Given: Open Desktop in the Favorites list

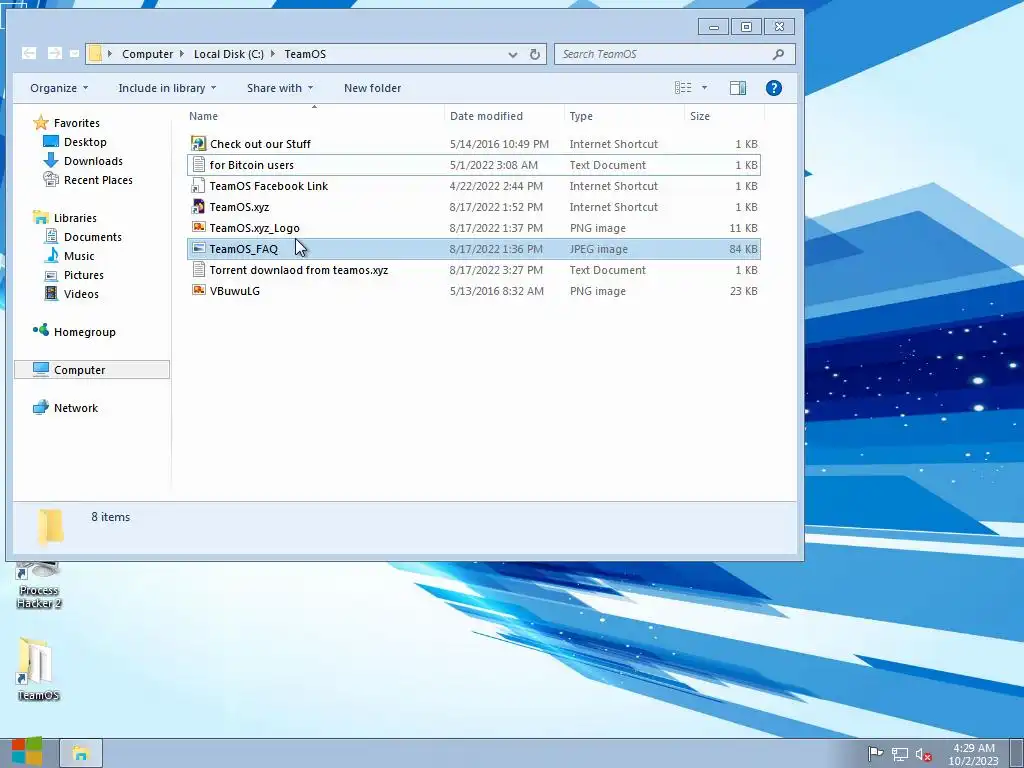Looking at the screenshot, I should [x=85, y=142].
